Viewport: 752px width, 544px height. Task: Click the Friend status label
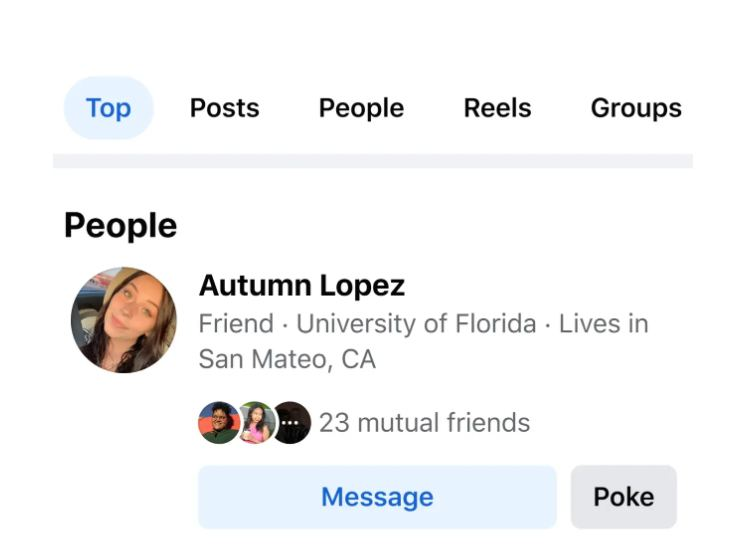tap(236, 323)
